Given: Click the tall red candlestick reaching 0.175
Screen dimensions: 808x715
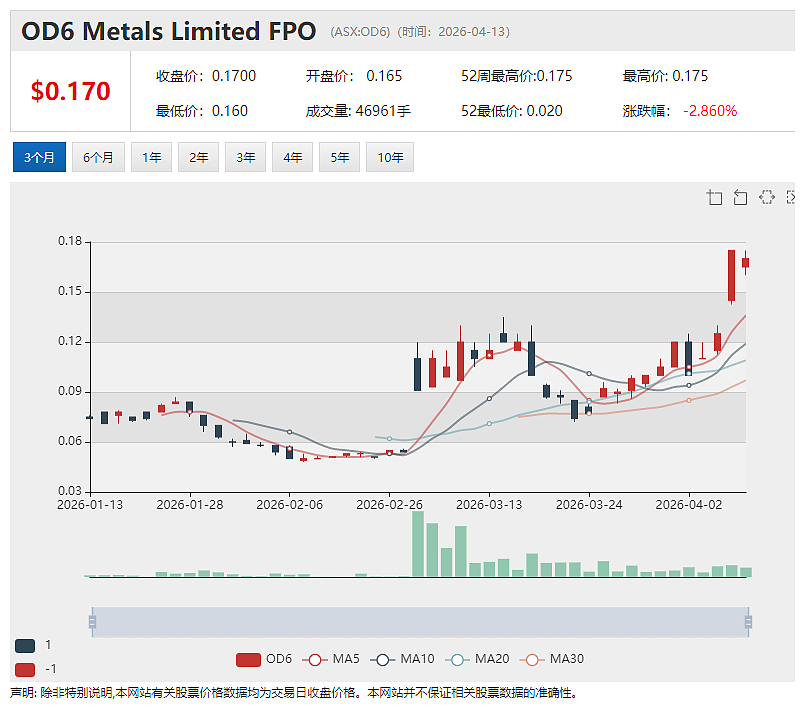Looking at the screenshot, I should point(731,276).
